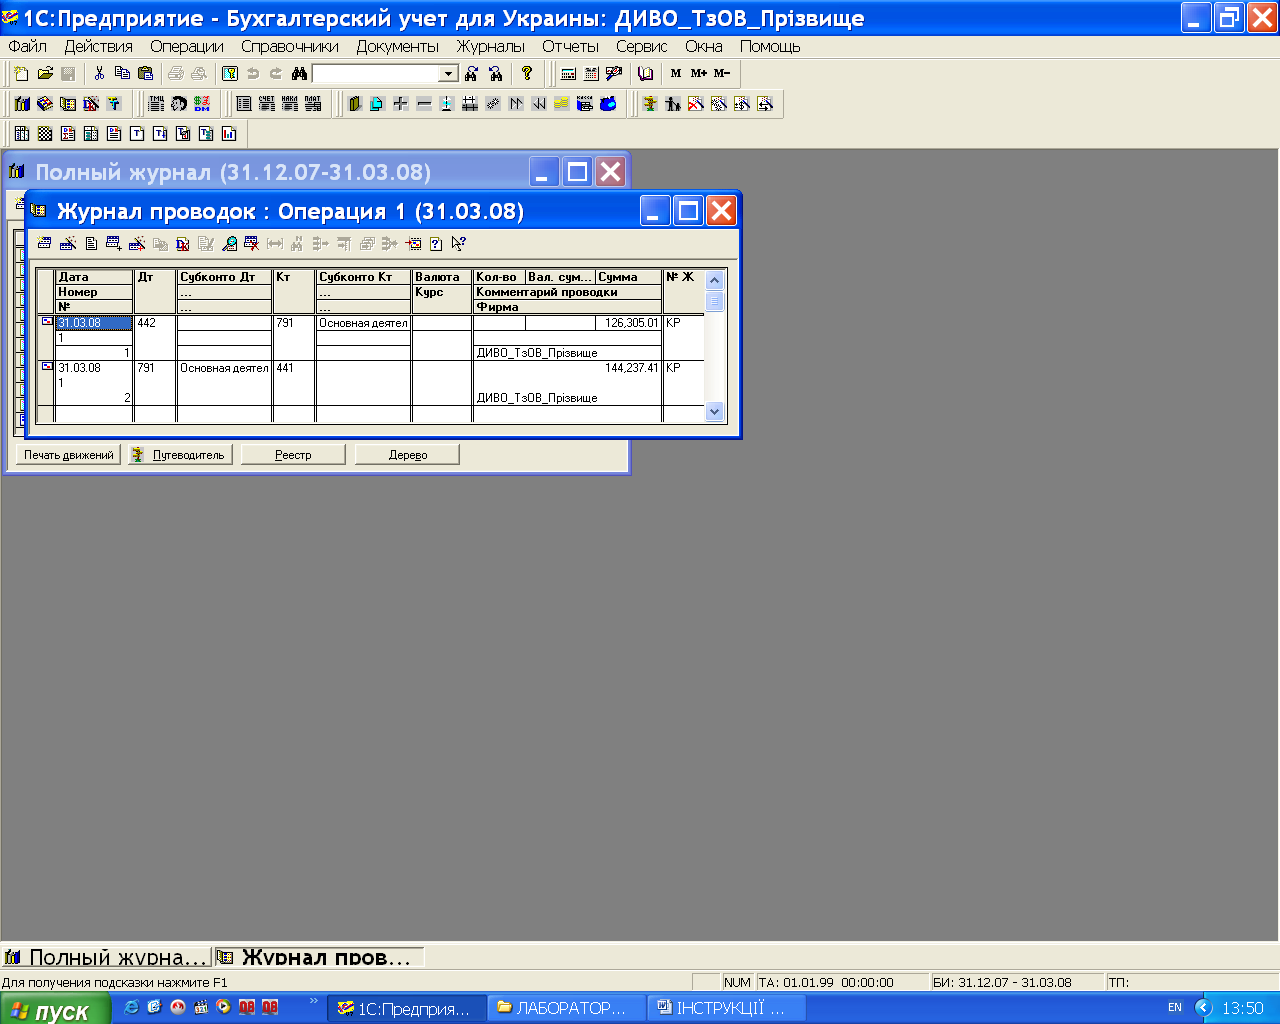Open the Отчеты menu
The height and width of the screenshot is (1024, 1280).
(570, 46)
